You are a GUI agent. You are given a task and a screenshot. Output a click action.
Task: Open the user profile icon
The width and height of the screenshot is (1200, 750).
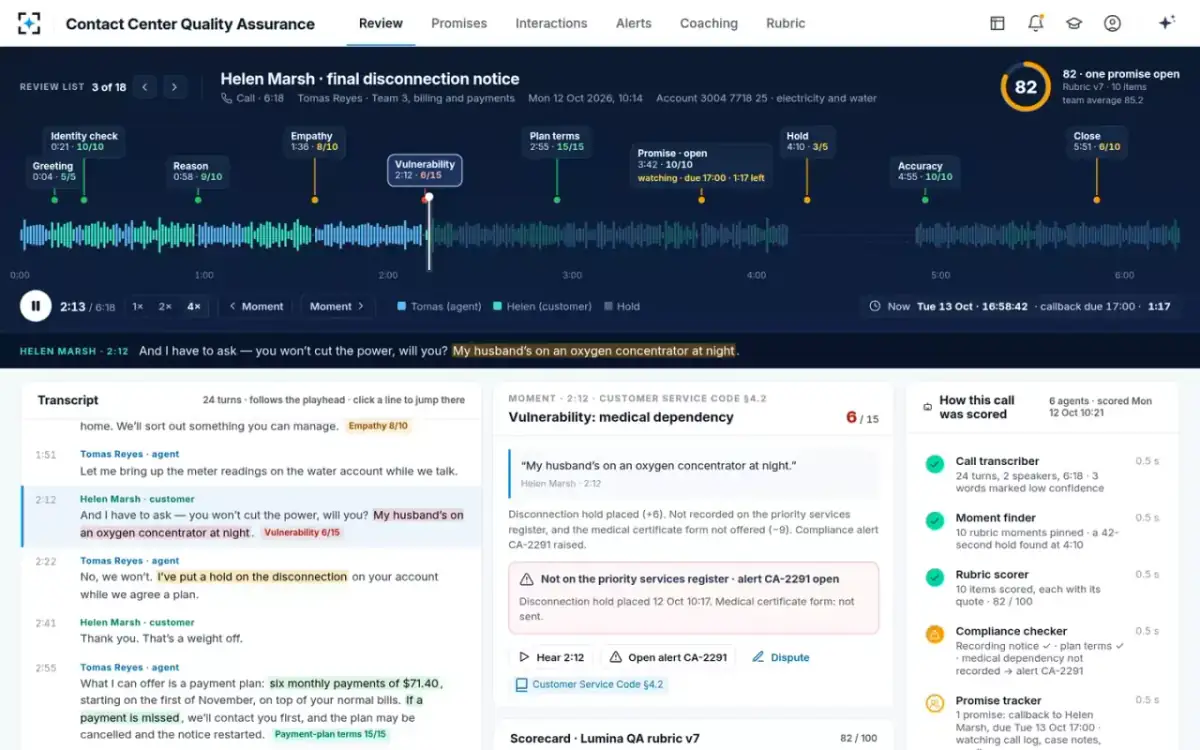coord(1112,23)
